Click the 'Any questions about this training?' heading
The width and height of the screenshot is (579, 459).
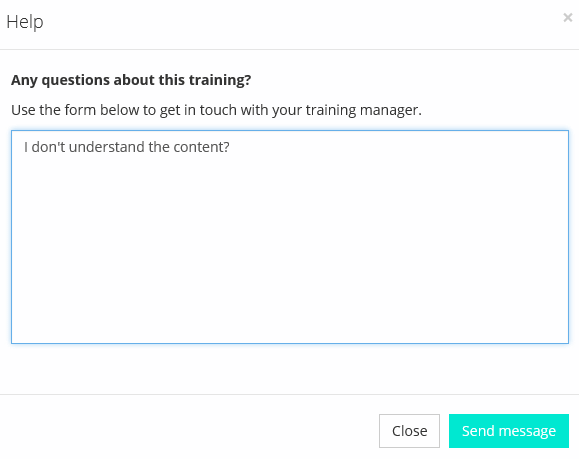point(131,80)
